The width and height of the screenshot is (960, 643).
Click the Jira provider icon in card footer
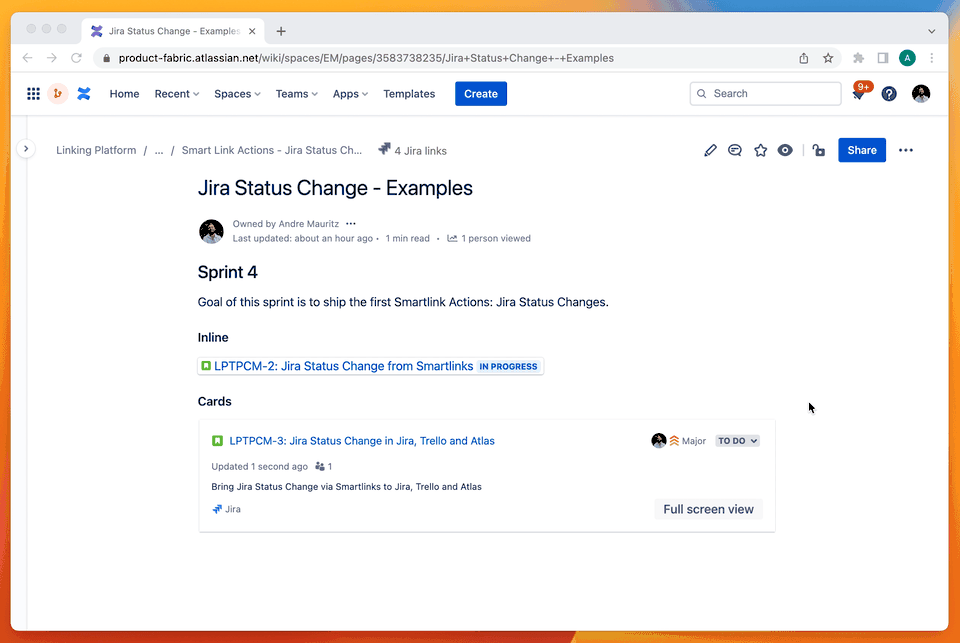tap(217, 509)
